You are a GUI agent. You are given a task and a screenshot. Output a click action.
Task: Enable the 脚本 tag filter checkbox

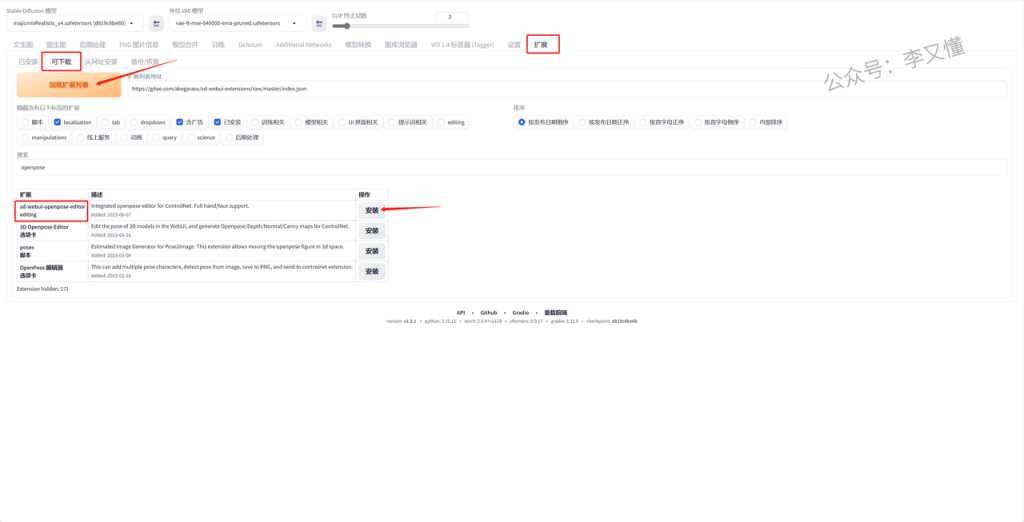[26, 122]
